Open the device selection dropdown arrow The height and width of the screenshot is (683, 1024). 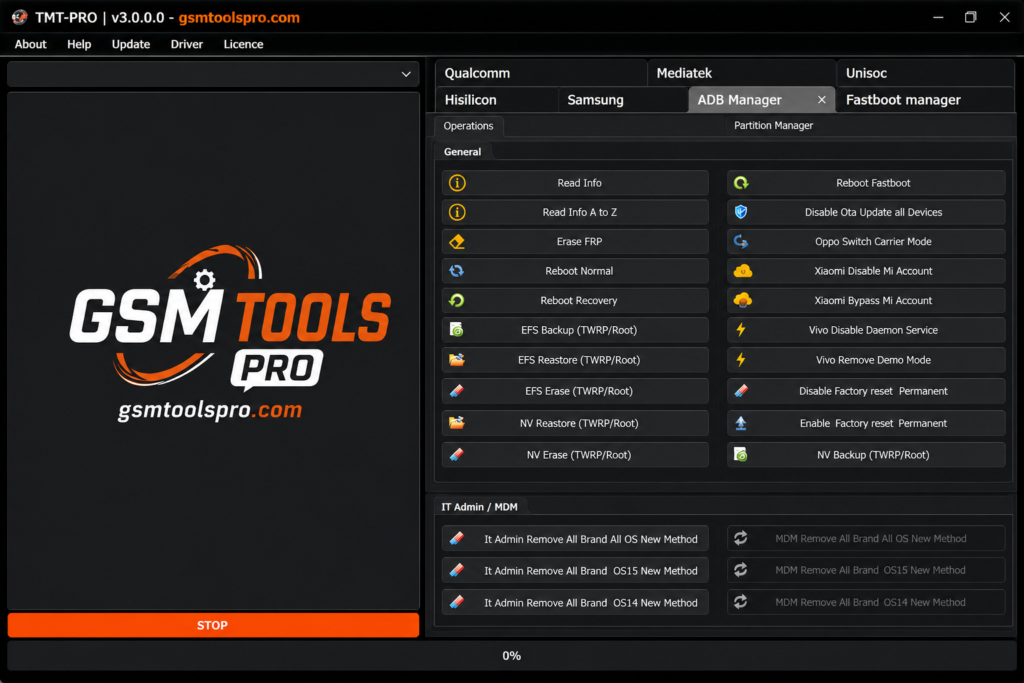[x=406, y=74]
